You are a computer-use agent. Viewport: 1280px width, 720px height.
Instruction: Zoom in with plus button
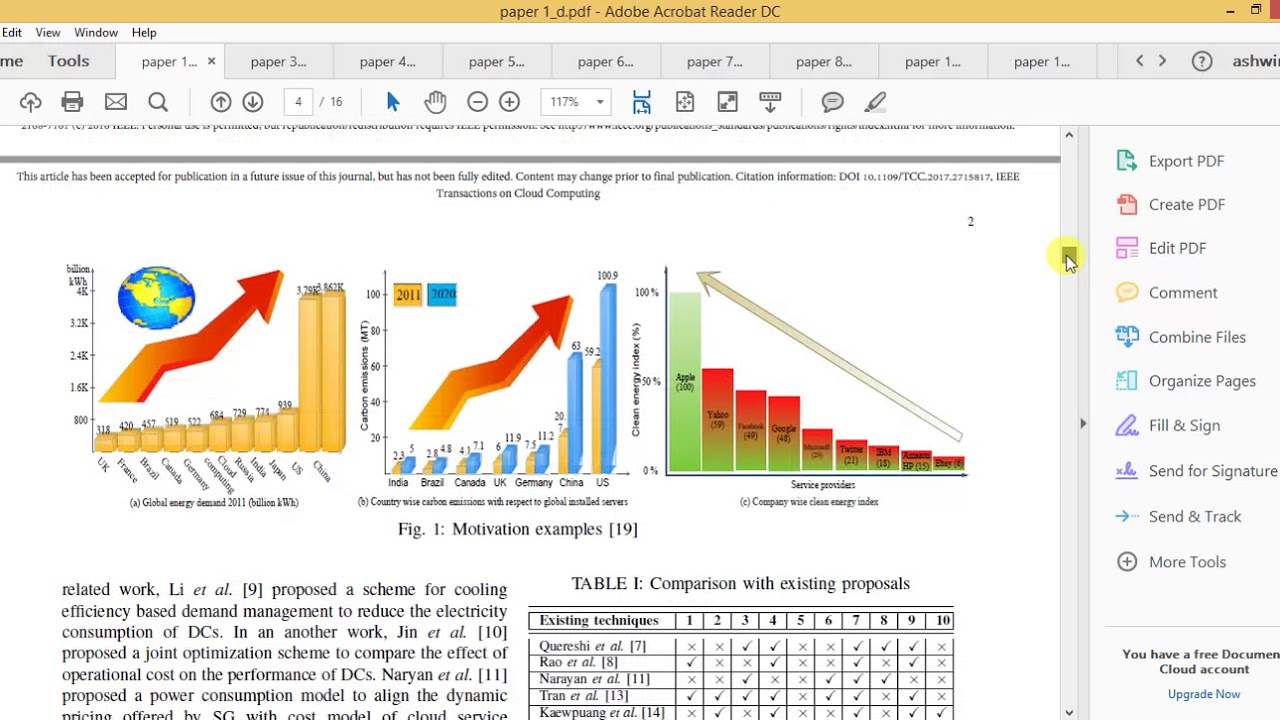tap(510, 102)
